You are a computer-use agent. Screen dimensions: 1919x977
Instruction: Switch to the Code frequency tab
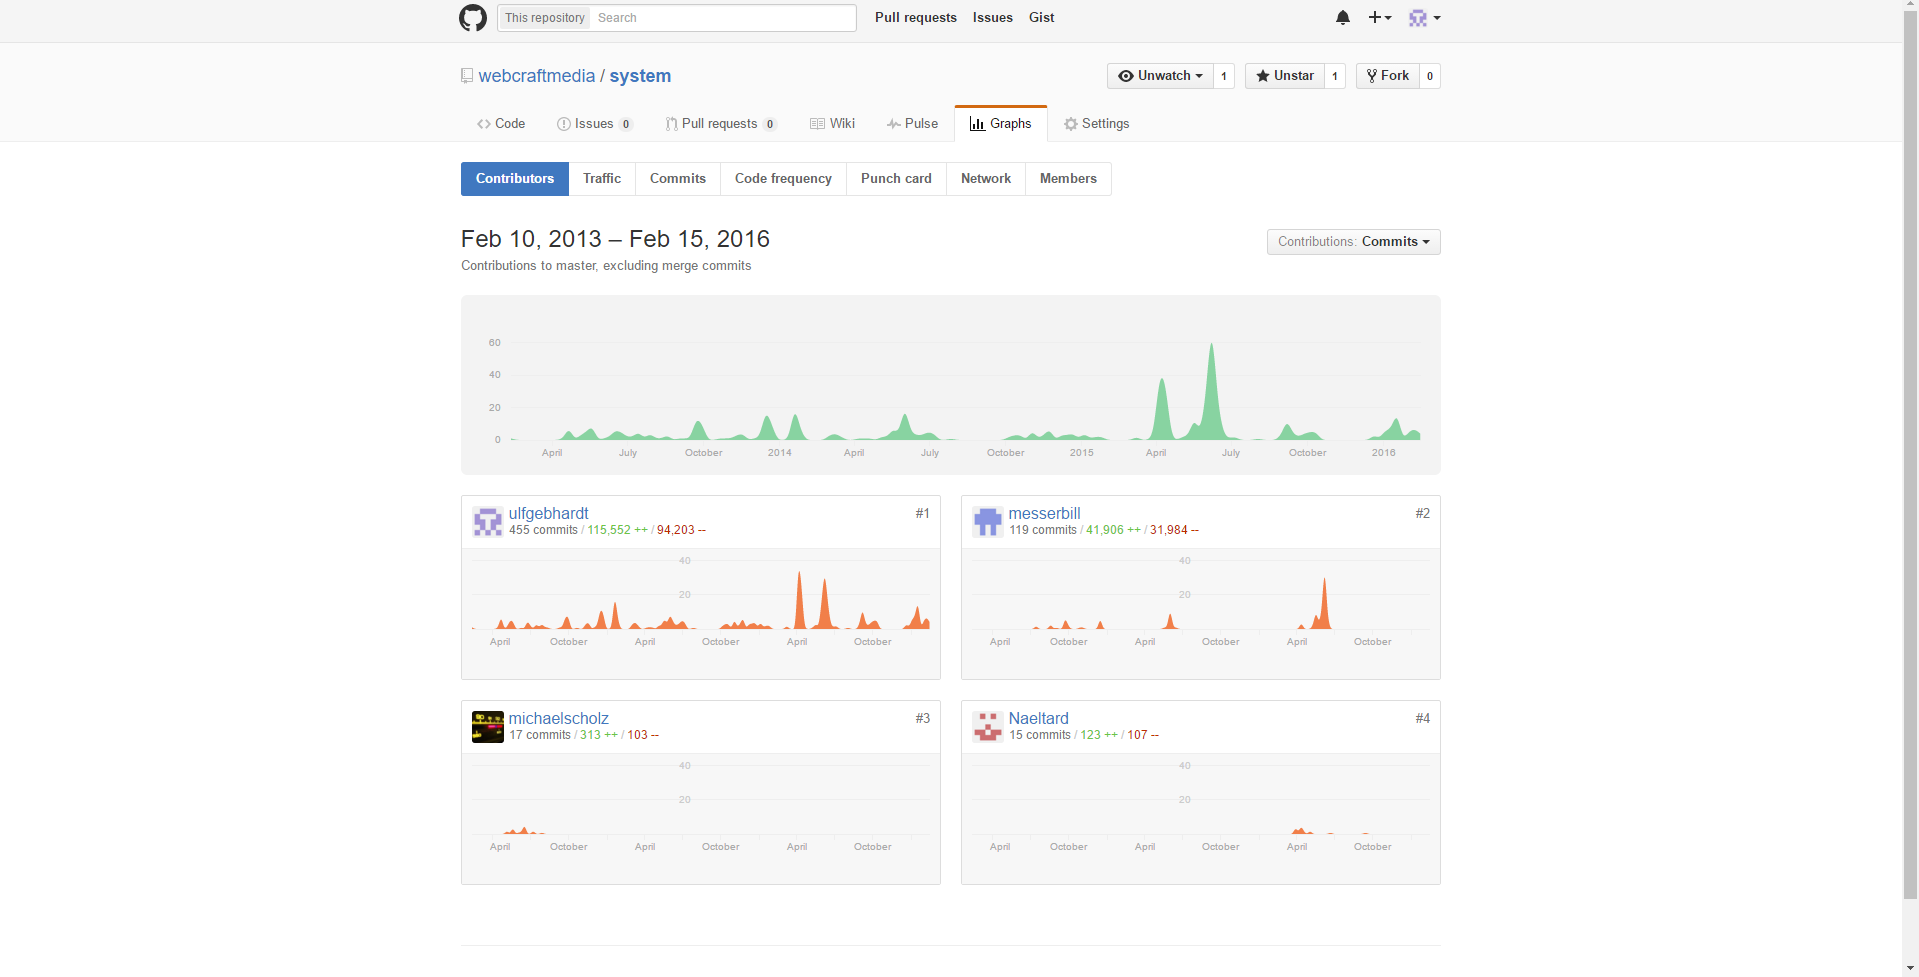click(783, 179)
